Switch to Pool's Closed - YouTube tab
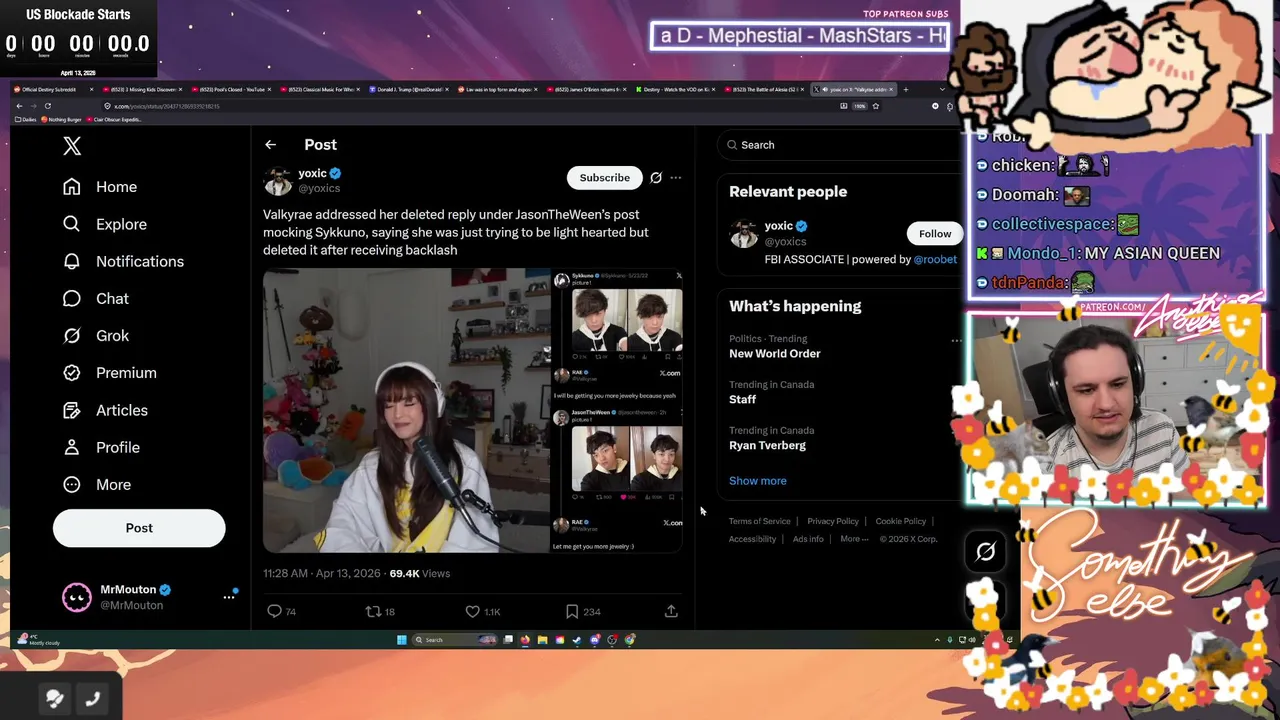Viewport: 1280px width, 720px height. [x=229, y=89]
